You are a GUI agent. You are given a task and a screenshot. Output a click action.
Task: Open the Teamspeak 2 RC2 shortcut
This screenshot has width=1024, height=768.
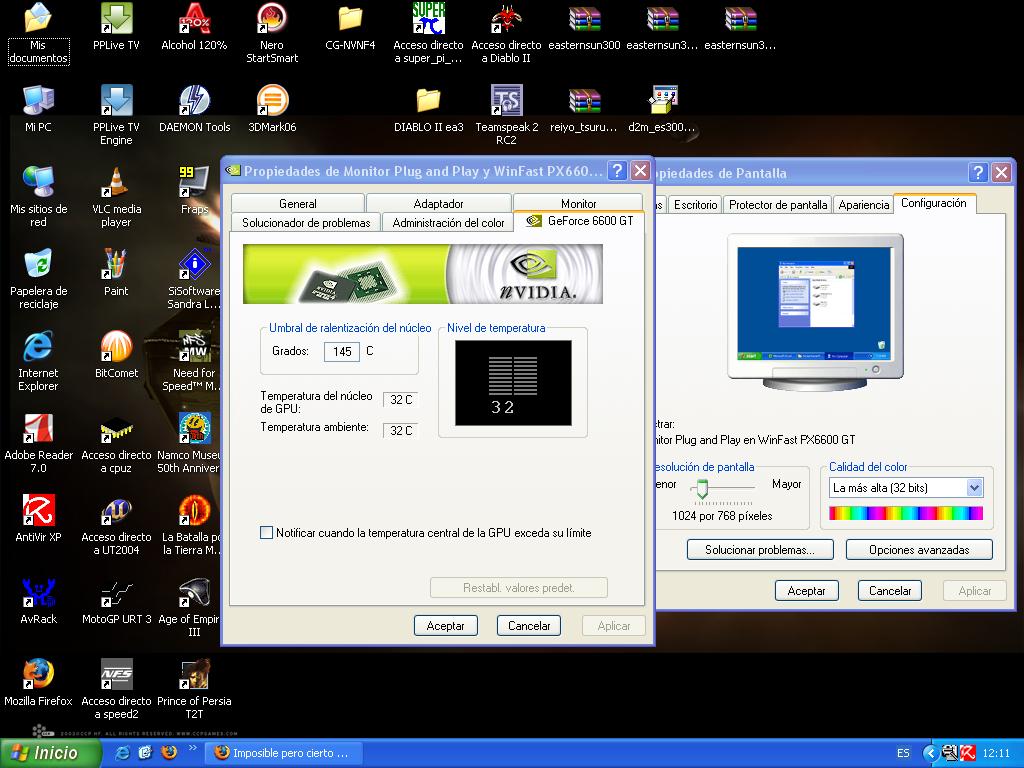(x=506, y=101)
